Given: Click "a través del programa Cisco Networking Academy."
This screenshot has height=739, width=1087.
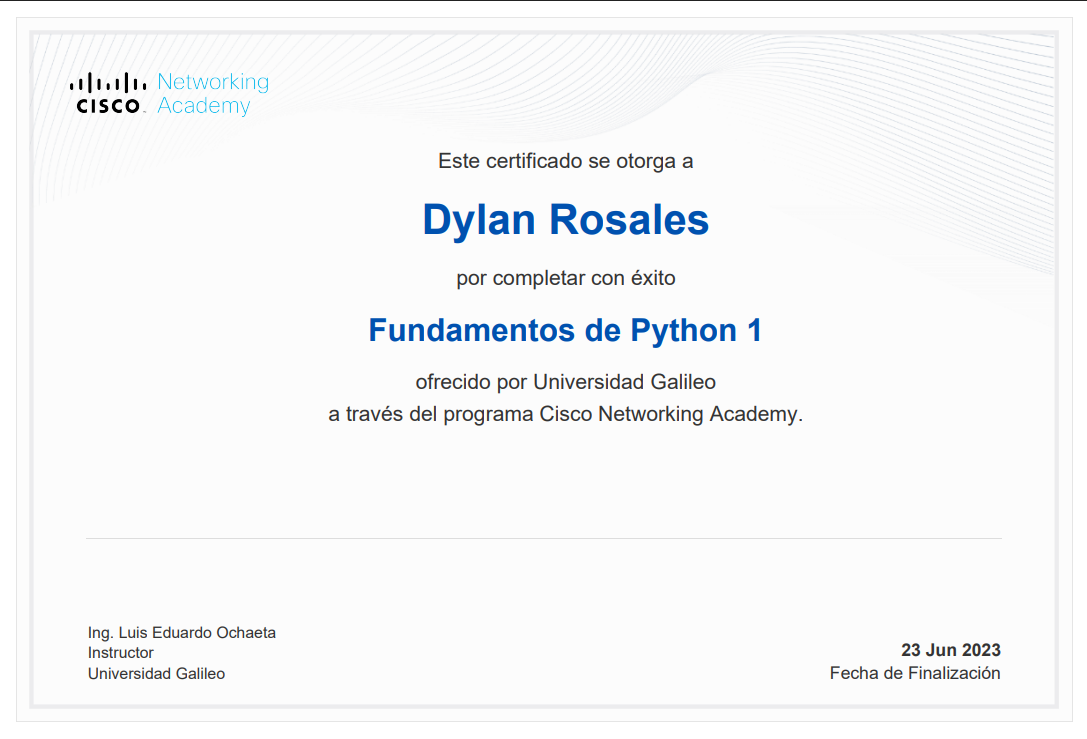Looking at the screenshot, I should [566, 414].
